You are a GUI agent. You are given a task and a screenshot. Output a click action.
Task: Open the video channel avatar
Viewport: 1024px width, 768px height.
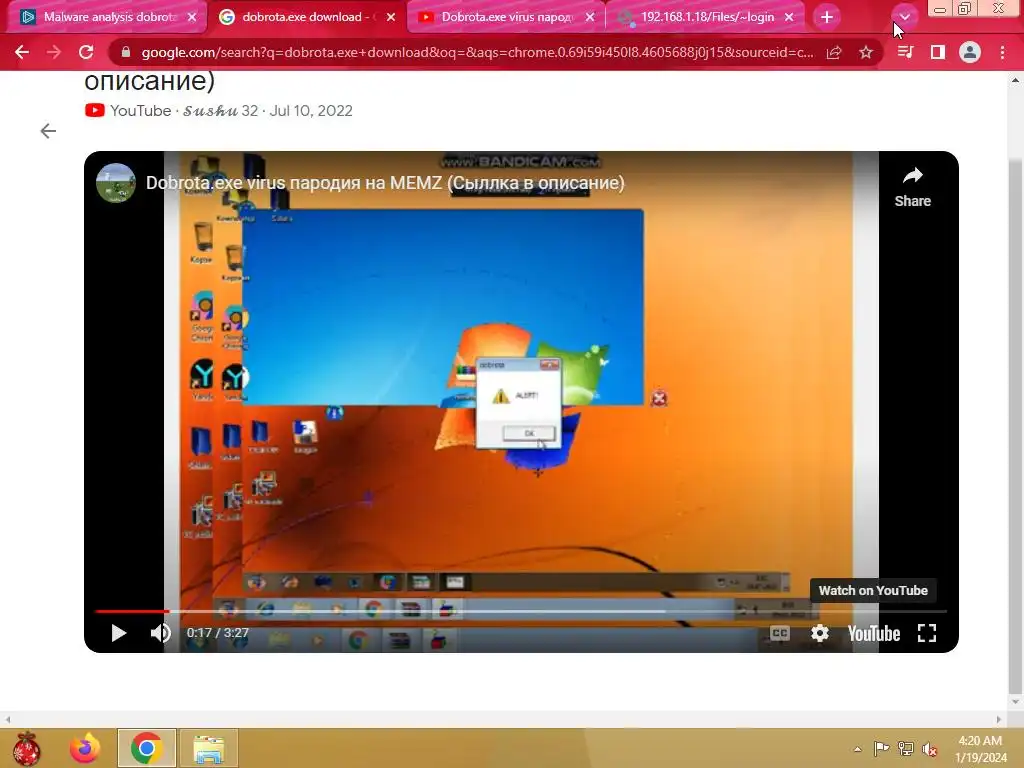tap(116, 183)
